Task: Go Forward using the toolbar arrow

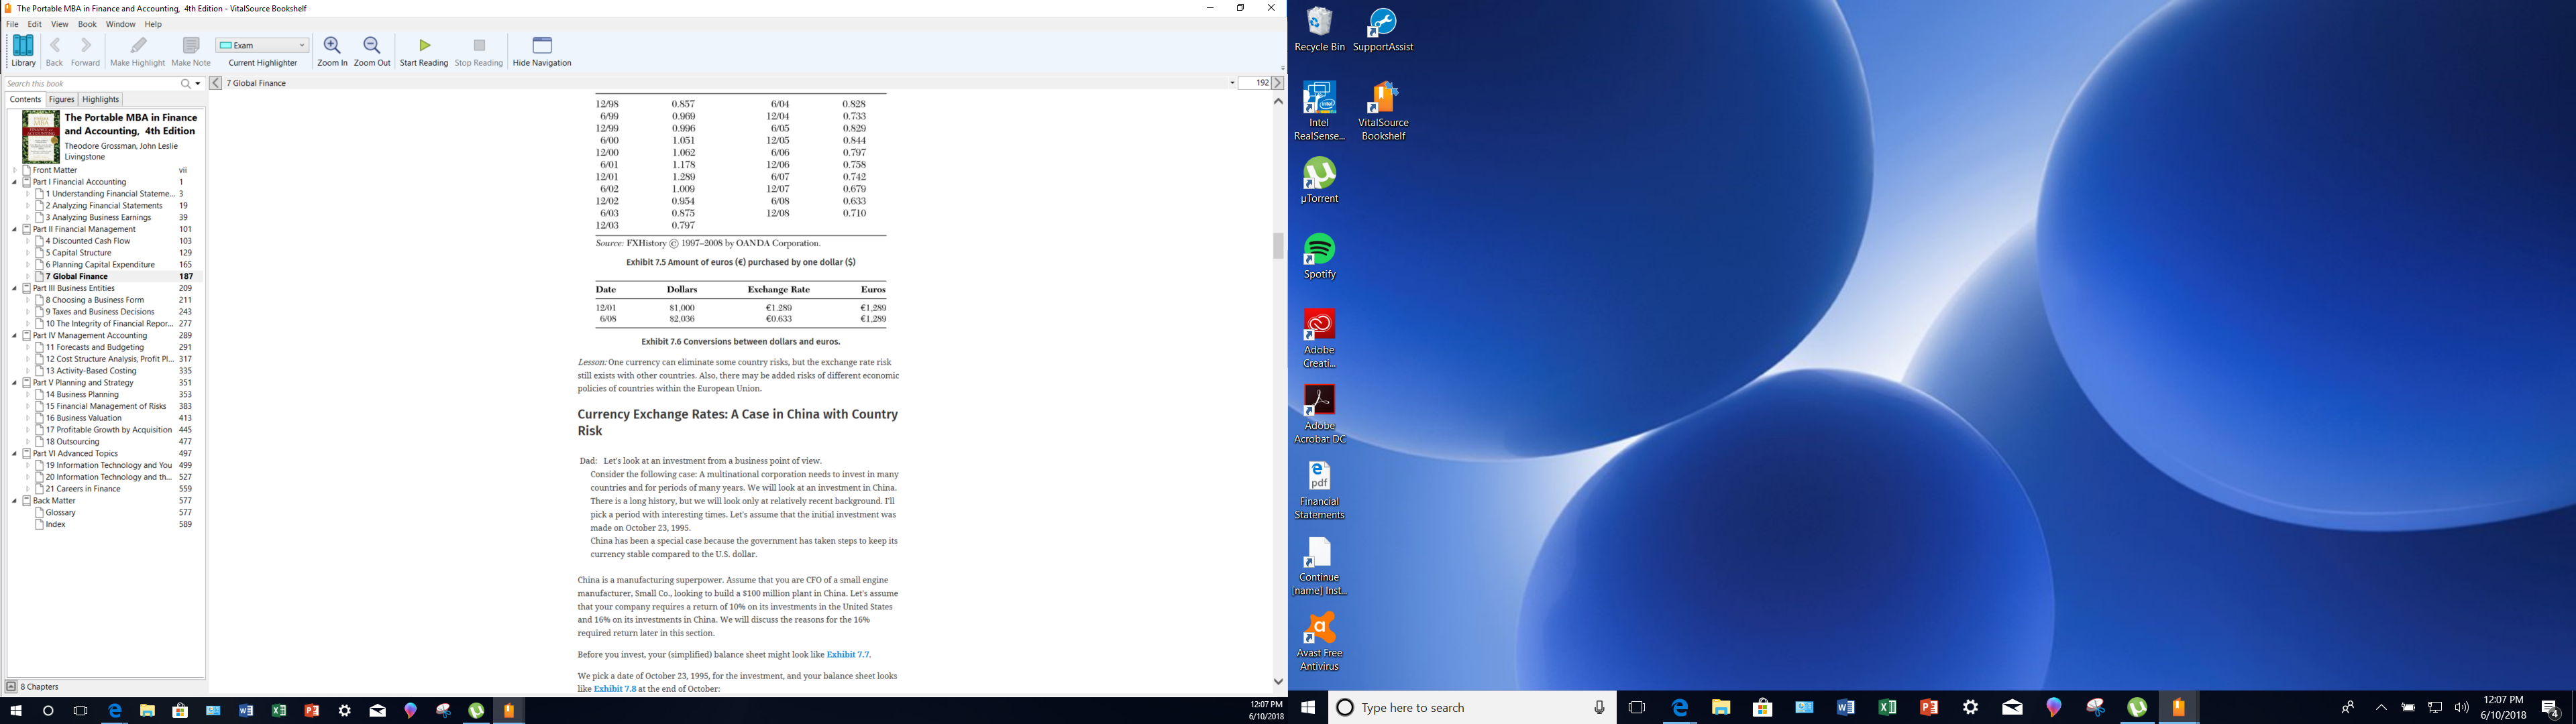Action: coord(86,51)
